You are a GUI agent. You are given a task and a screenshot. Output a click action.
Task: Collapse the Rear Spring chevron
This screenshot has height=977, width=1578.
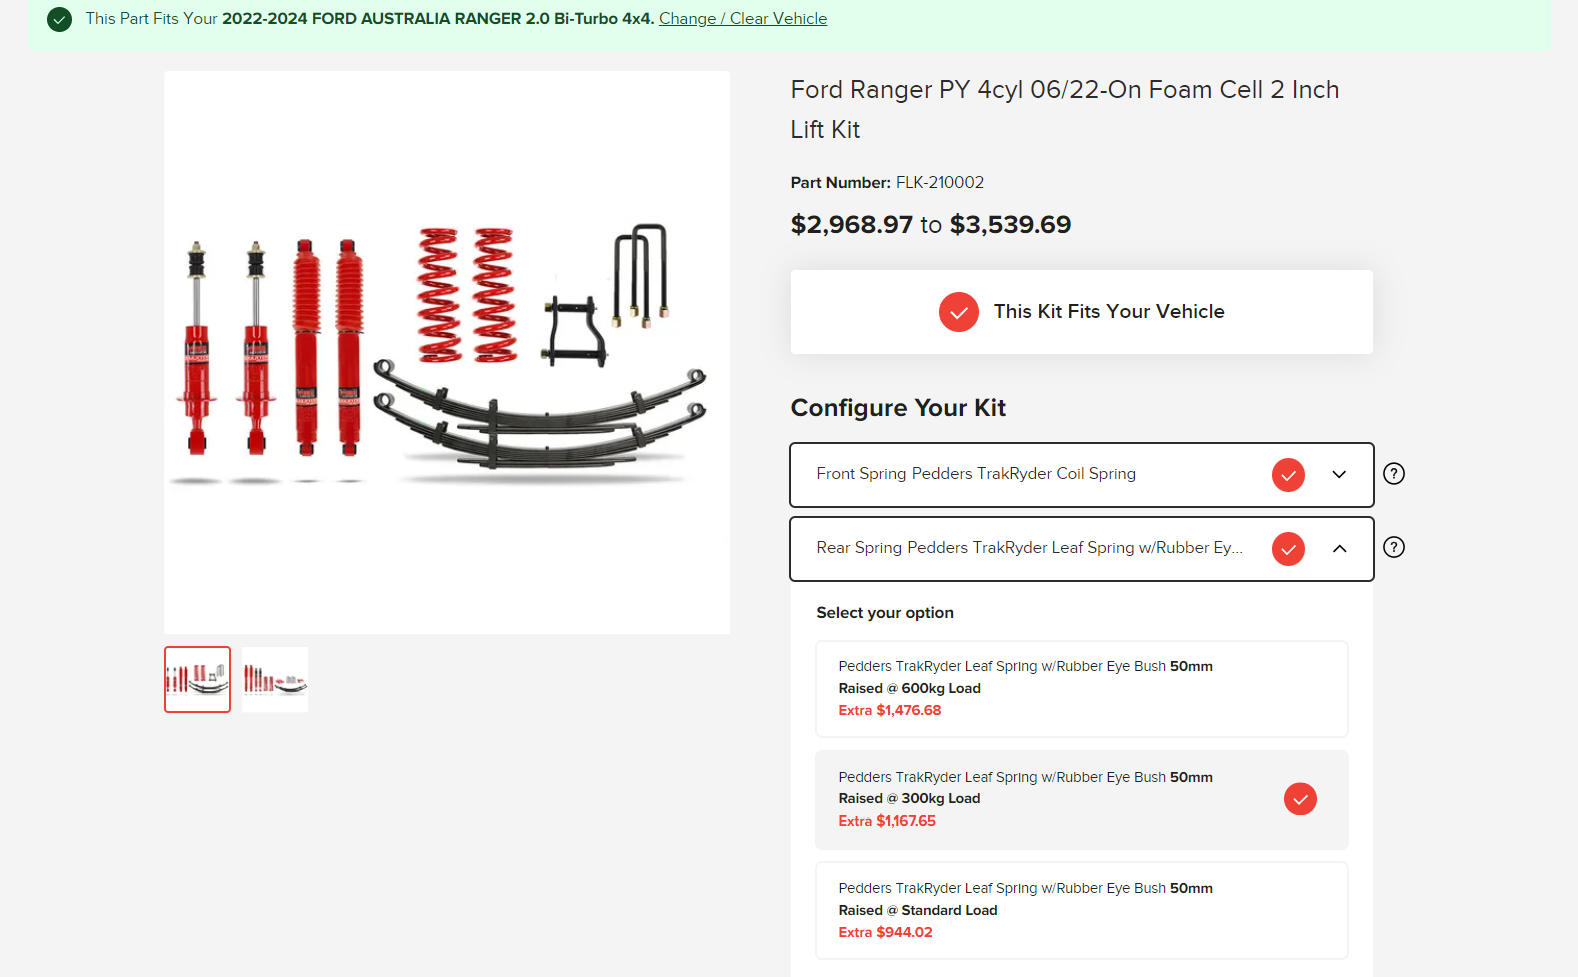(x=1340, y=549)
